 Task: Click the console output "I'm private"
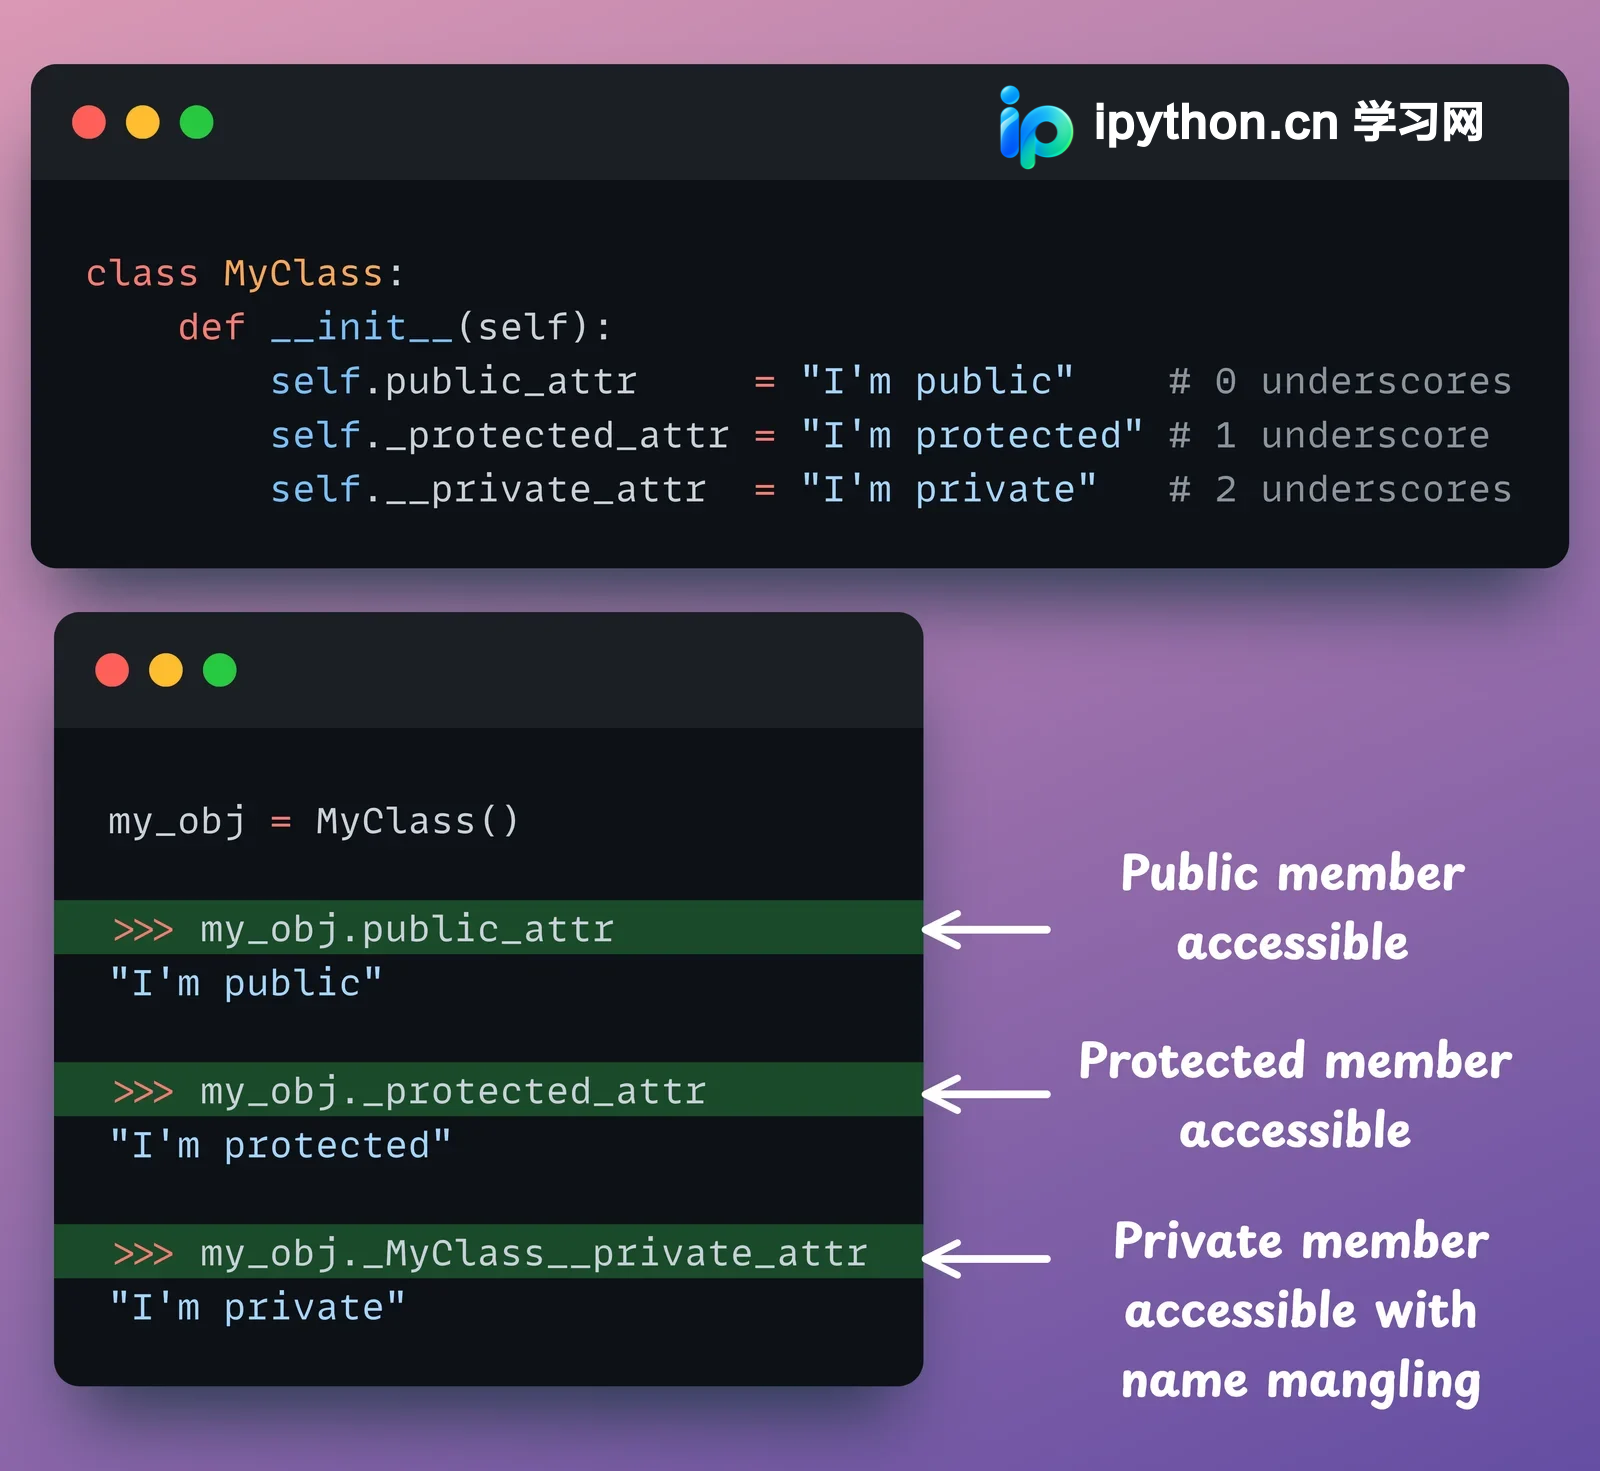coord(257,1307)
